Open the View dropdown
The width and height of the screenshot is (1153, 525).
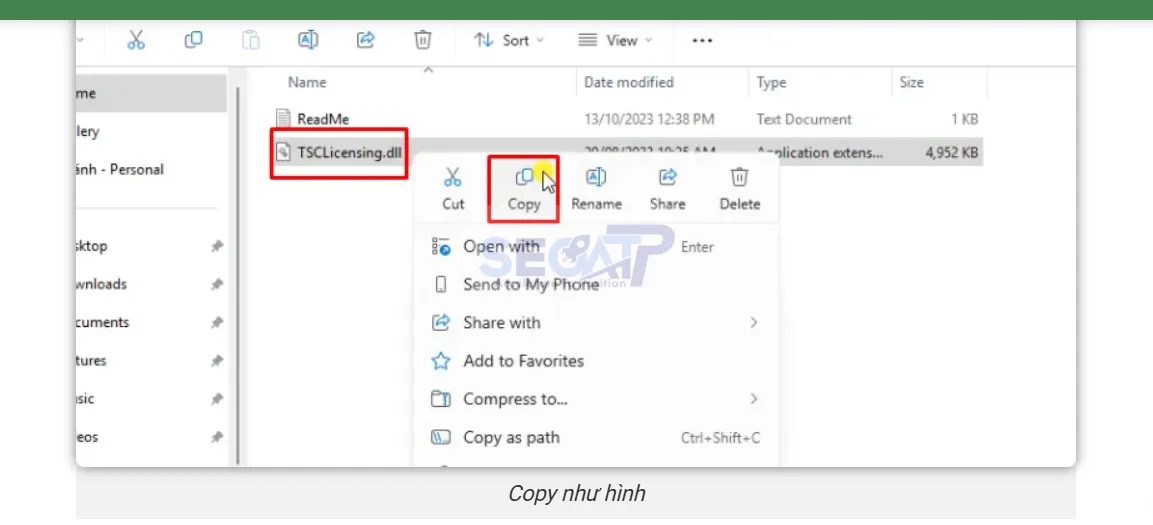click(615, 40)
